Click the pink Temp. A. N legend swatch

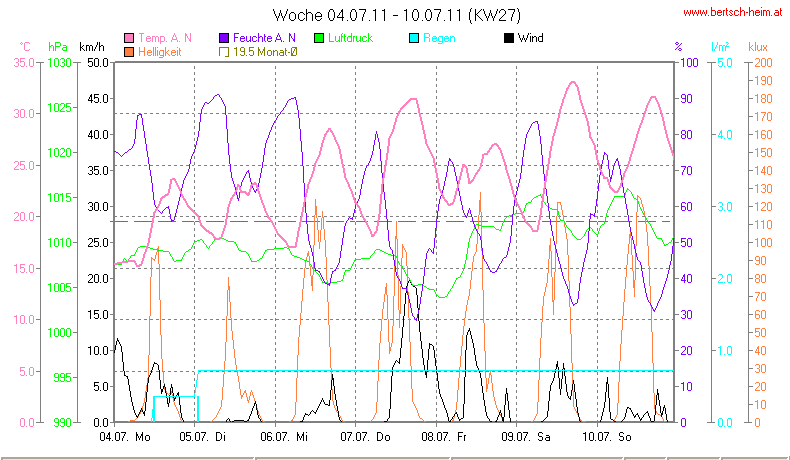(x=129, y=38)
